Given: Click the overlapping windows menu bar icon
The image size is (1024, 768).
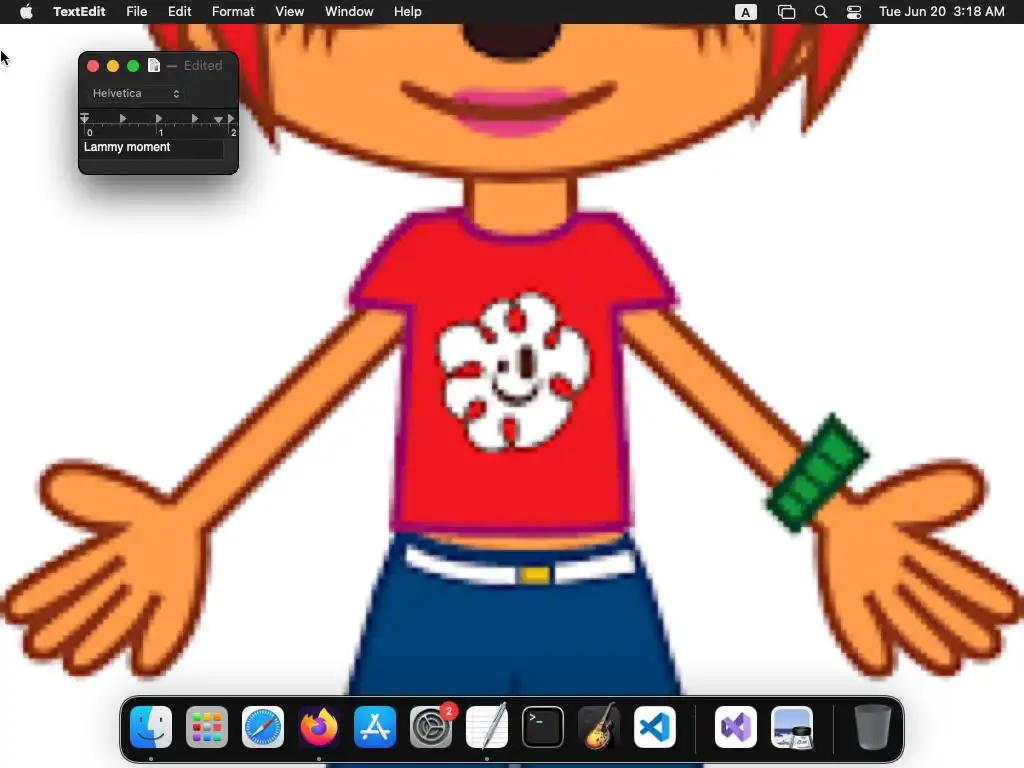Looking at the screenshot, I should [786, 12].
